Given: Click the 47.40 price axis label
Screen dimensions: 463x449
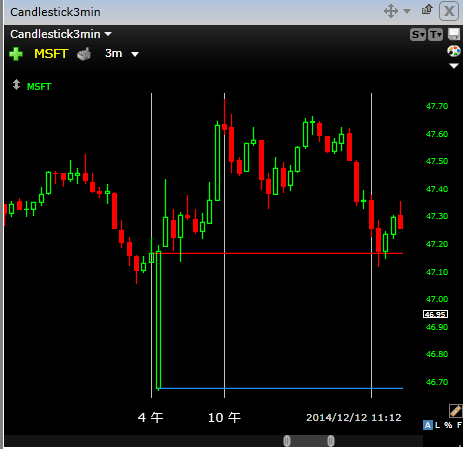Looking at the screenshot, I should (x=437, y=189).
